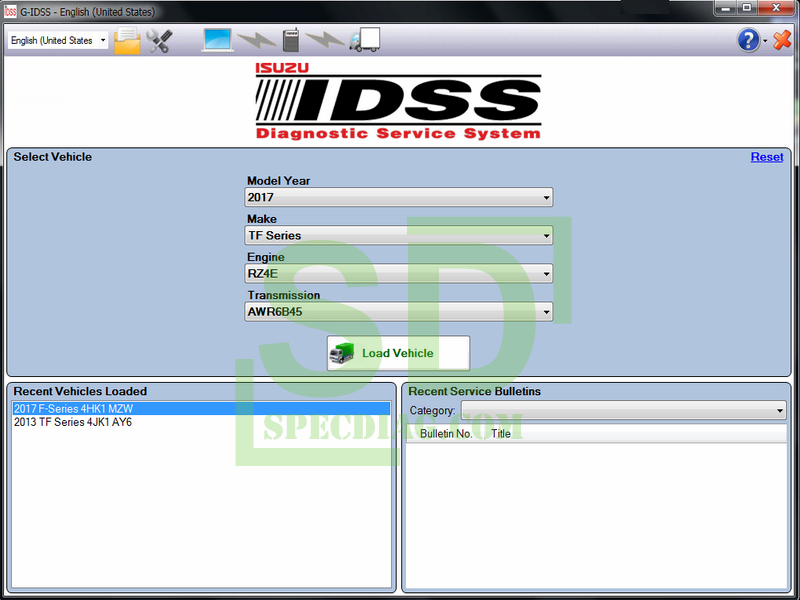
Task: Click the Title column header
Action: pyautogui.click(x=501, y=434)
